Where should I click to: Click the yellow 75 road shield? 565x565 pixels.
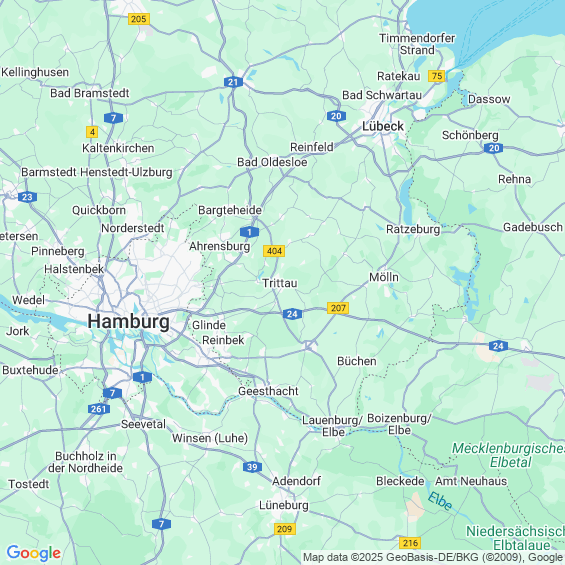click(437, 76)
